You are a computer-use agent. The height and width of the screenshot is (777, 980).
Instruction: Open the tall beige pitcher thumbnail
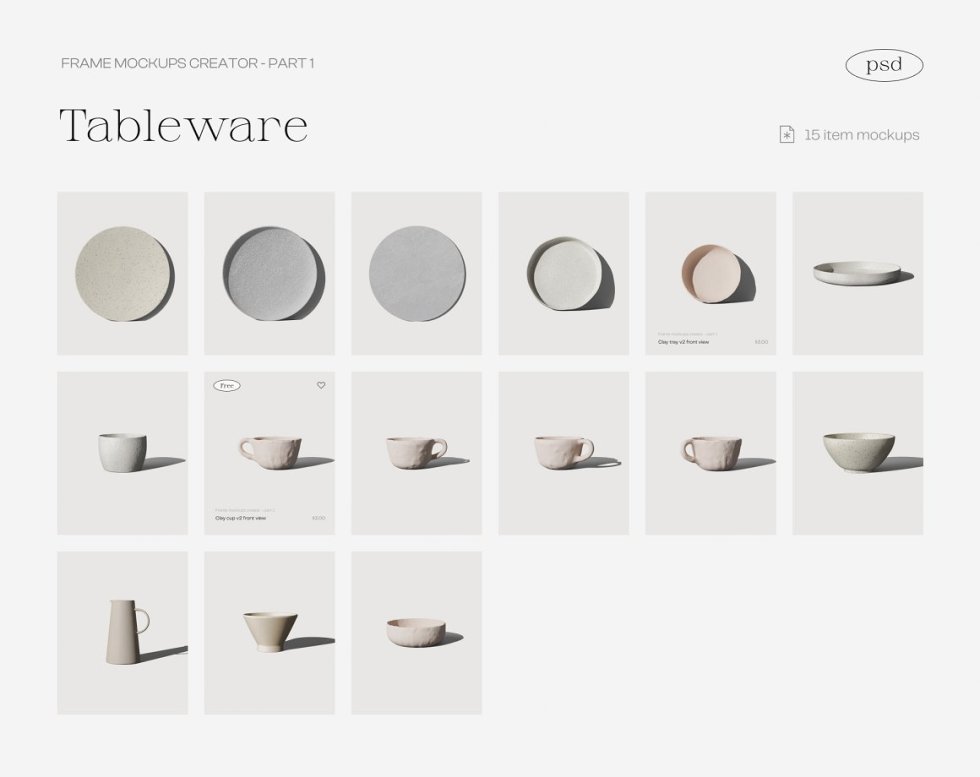coord(122,633)
